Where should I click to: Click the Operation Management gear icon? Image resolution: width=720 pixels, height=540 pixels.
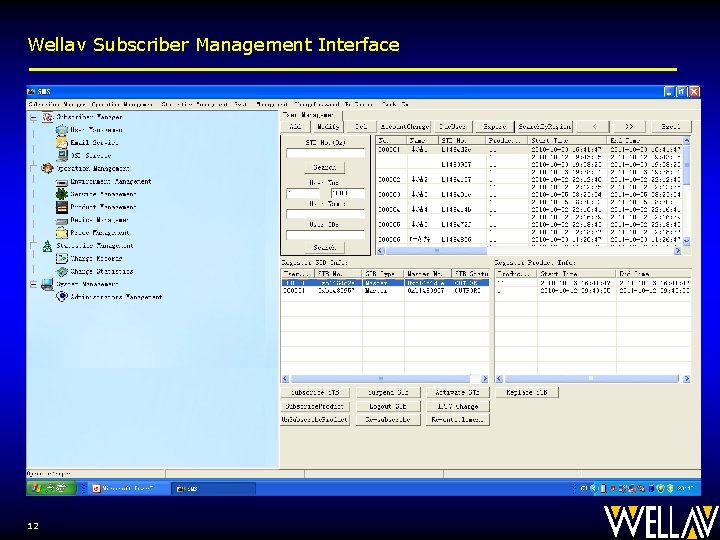click(48, 169)
